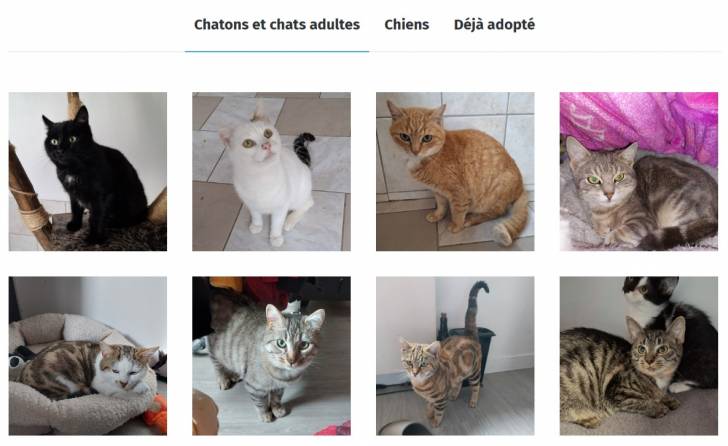Open the grey striped cat standing photo
Image resolution: width=728 pixels, height=446 pixels.
point(272,356)
